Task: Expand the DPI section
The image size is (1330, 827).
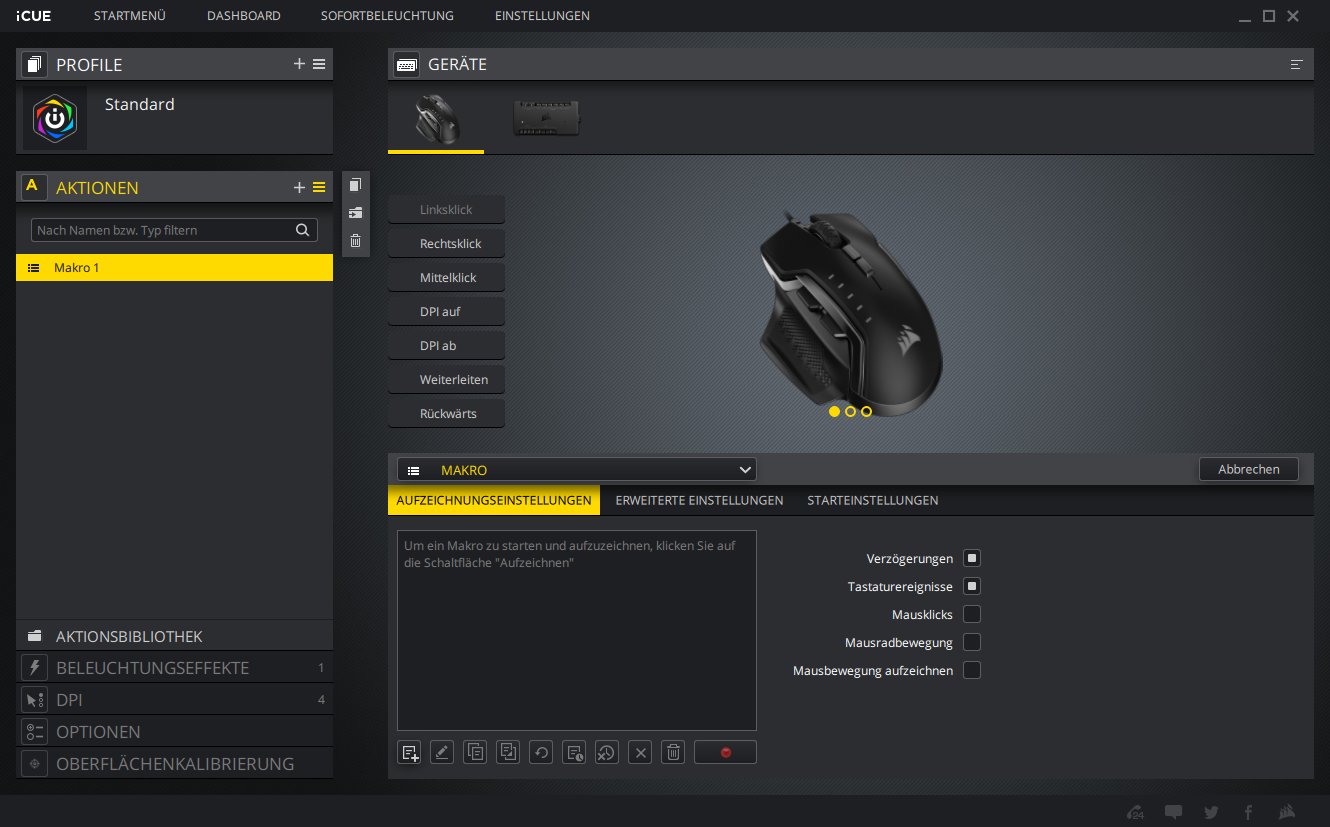Action: click(x=174, y=700)
